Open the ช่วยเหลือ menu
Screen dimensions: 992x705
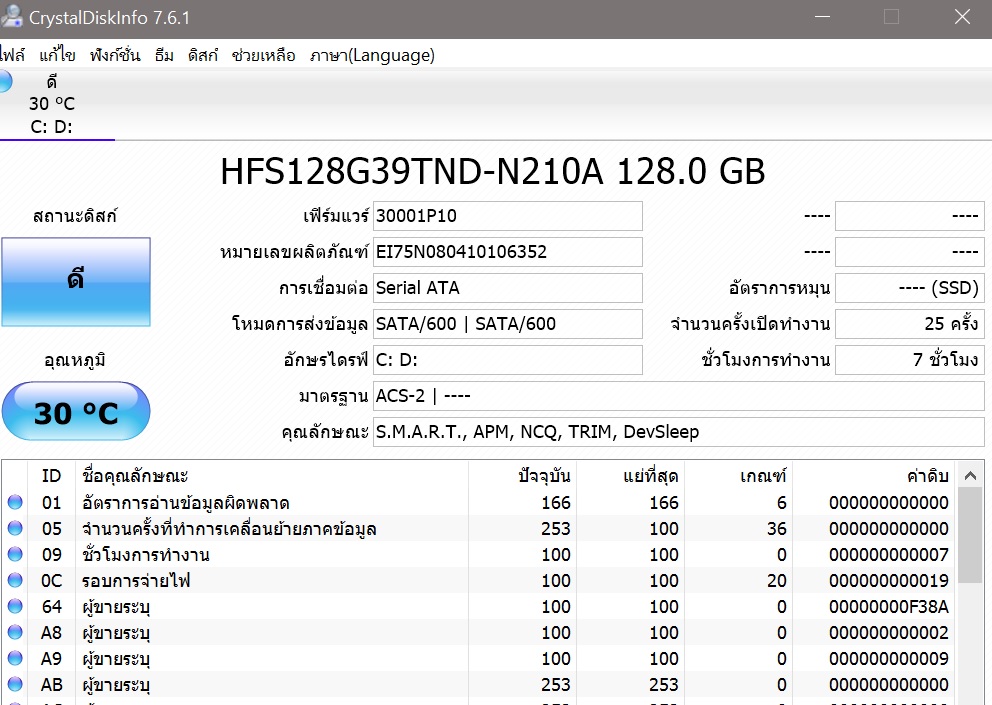(x=263, y=56)
